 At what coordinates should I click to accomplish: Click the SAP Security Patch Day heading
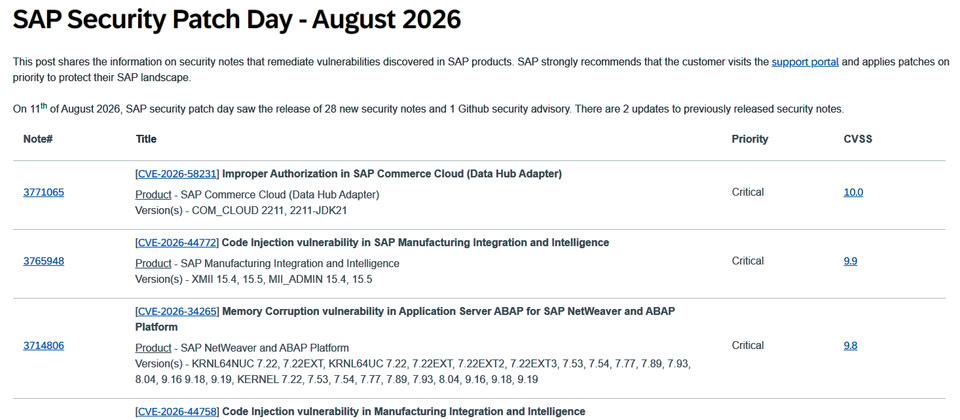point(236,20)
